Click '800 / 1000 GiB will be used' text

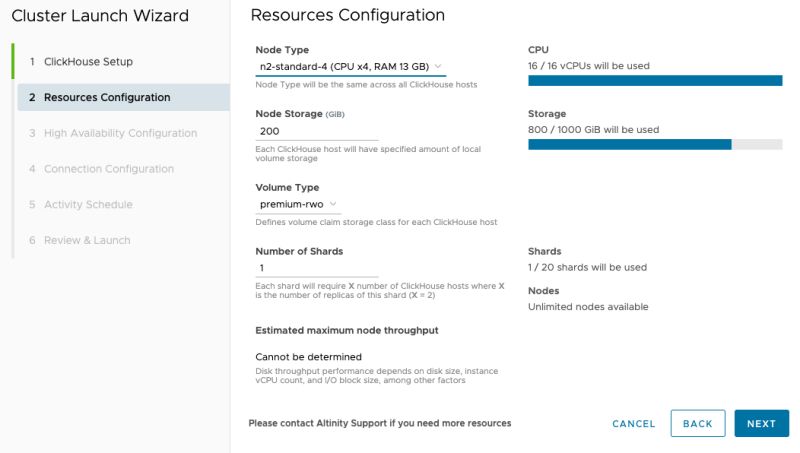(x=593, y=130)
